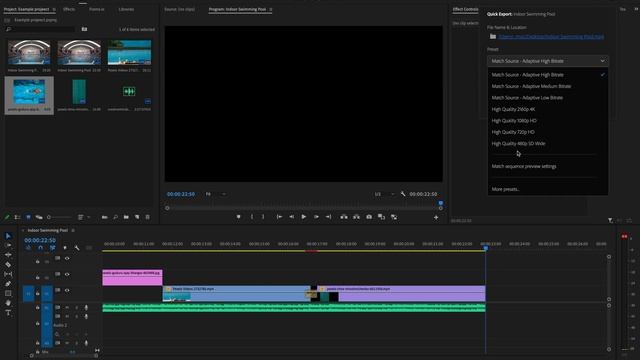Export a frame with camera icon

[x=369, y=217]
